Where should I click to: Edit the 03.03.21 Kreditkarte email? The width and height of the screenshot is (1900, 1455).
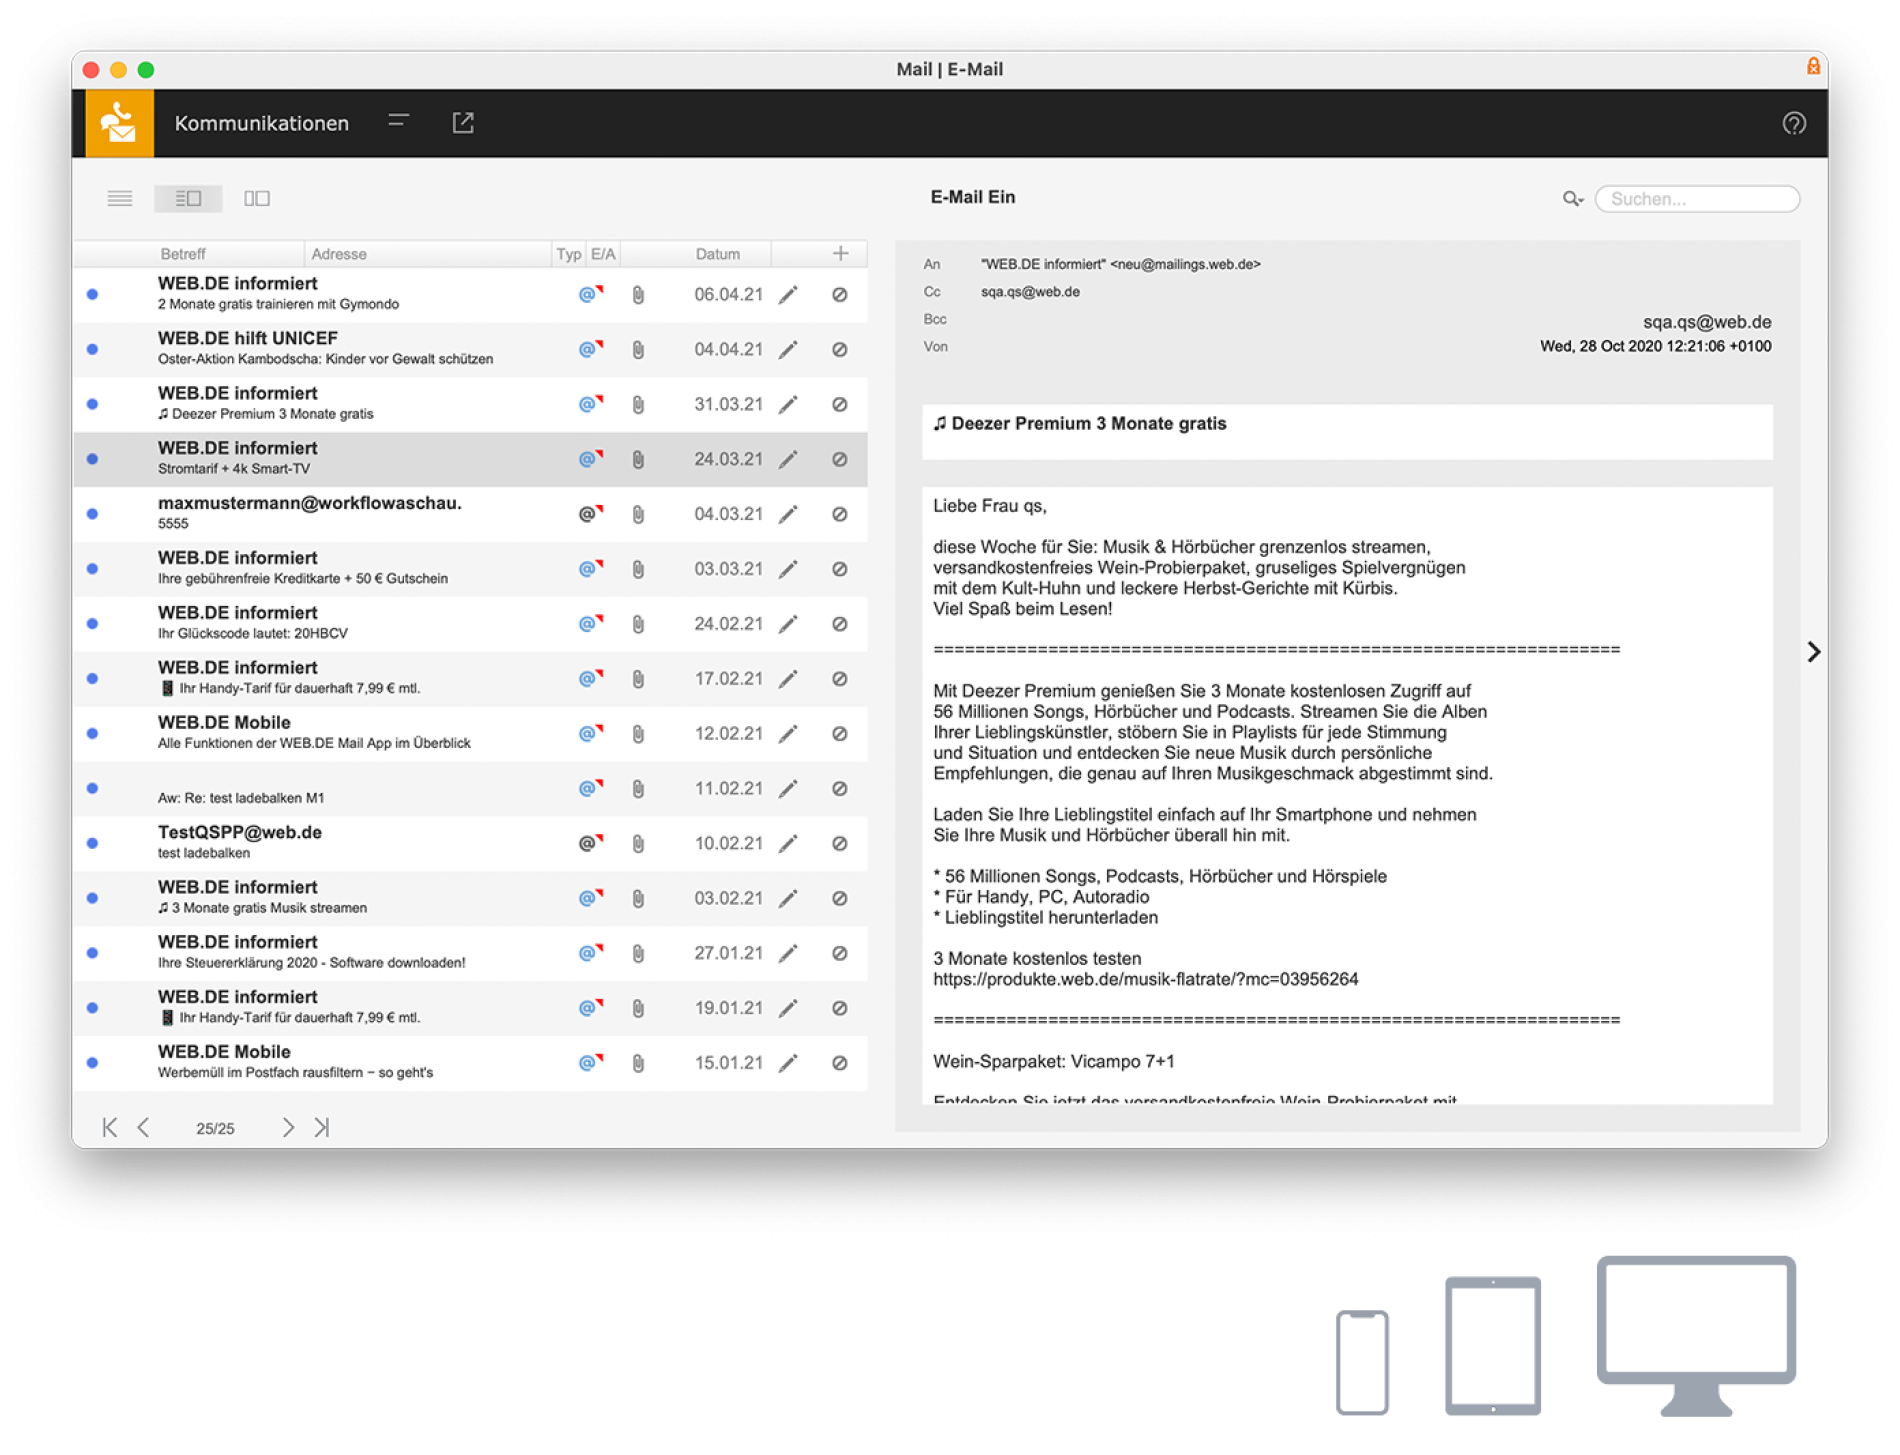(788, 570)
